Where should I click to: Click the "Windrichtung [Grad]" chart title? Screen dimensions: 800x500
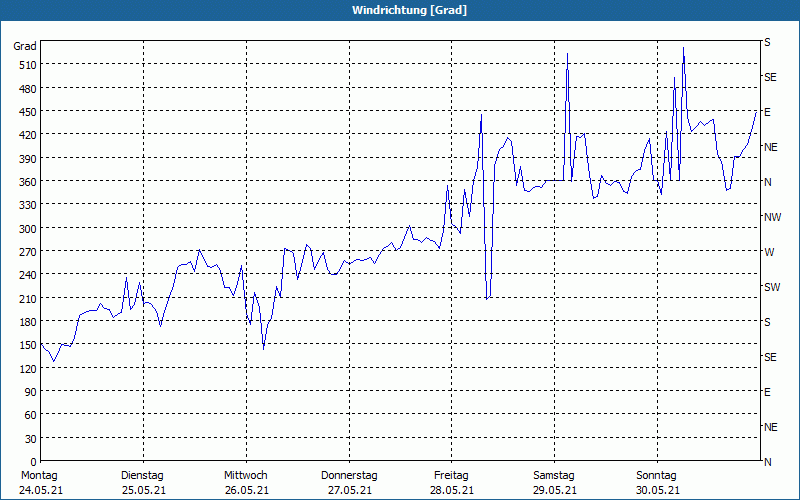pos(400,10)
